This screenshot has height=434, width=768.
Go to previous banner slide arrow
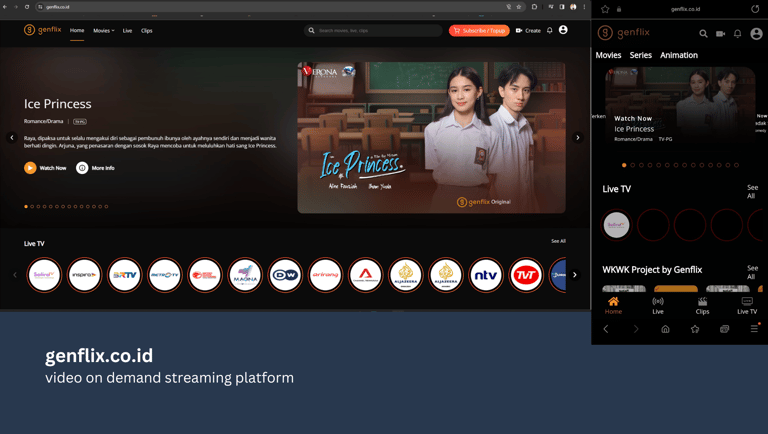[12, 138]
